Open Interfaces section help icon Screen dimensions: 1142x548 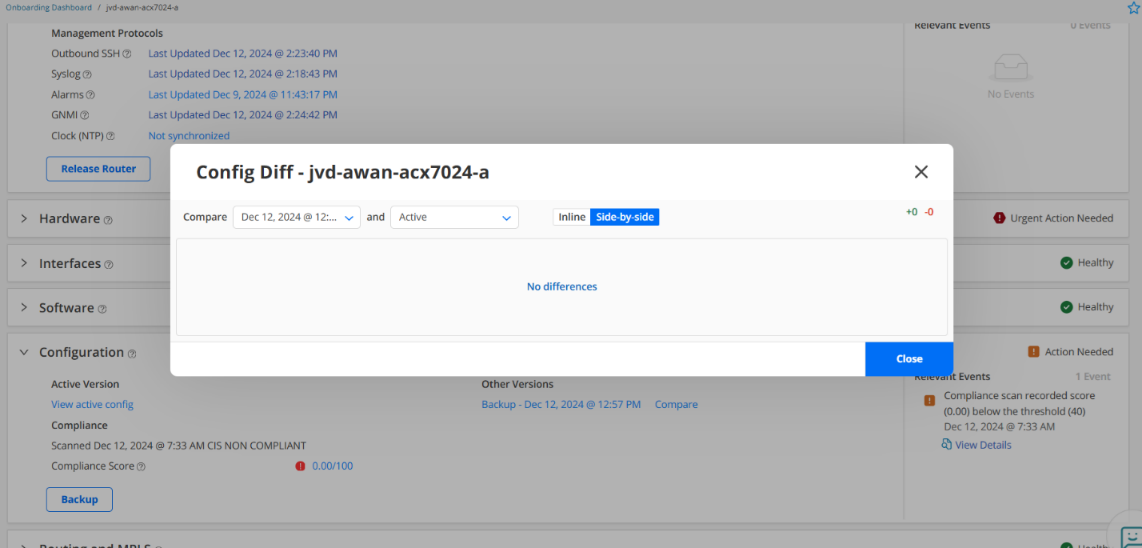pyautogui.click(x=109, y=265)
